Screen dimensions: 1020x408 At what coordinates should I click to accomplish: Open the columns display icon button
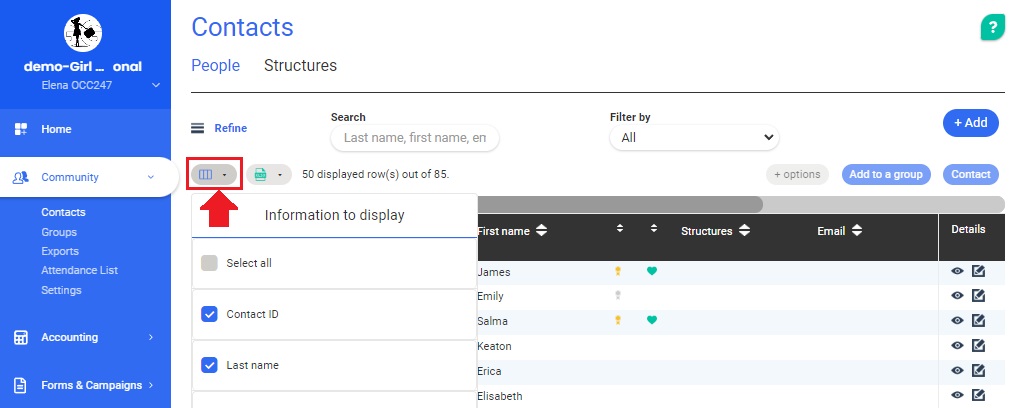click(x=214, y=174)
